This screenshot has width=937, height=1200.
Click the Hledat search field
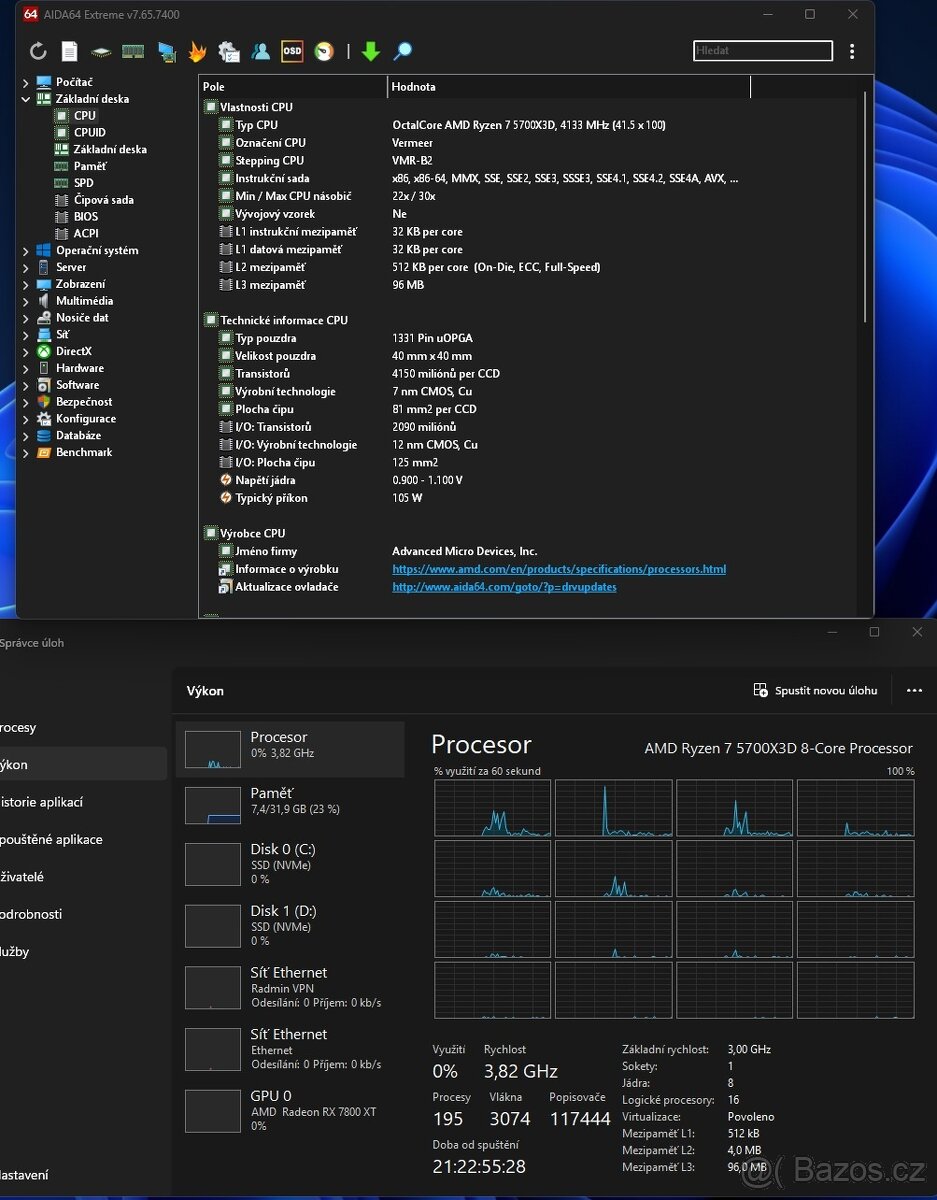pos(762,51)
